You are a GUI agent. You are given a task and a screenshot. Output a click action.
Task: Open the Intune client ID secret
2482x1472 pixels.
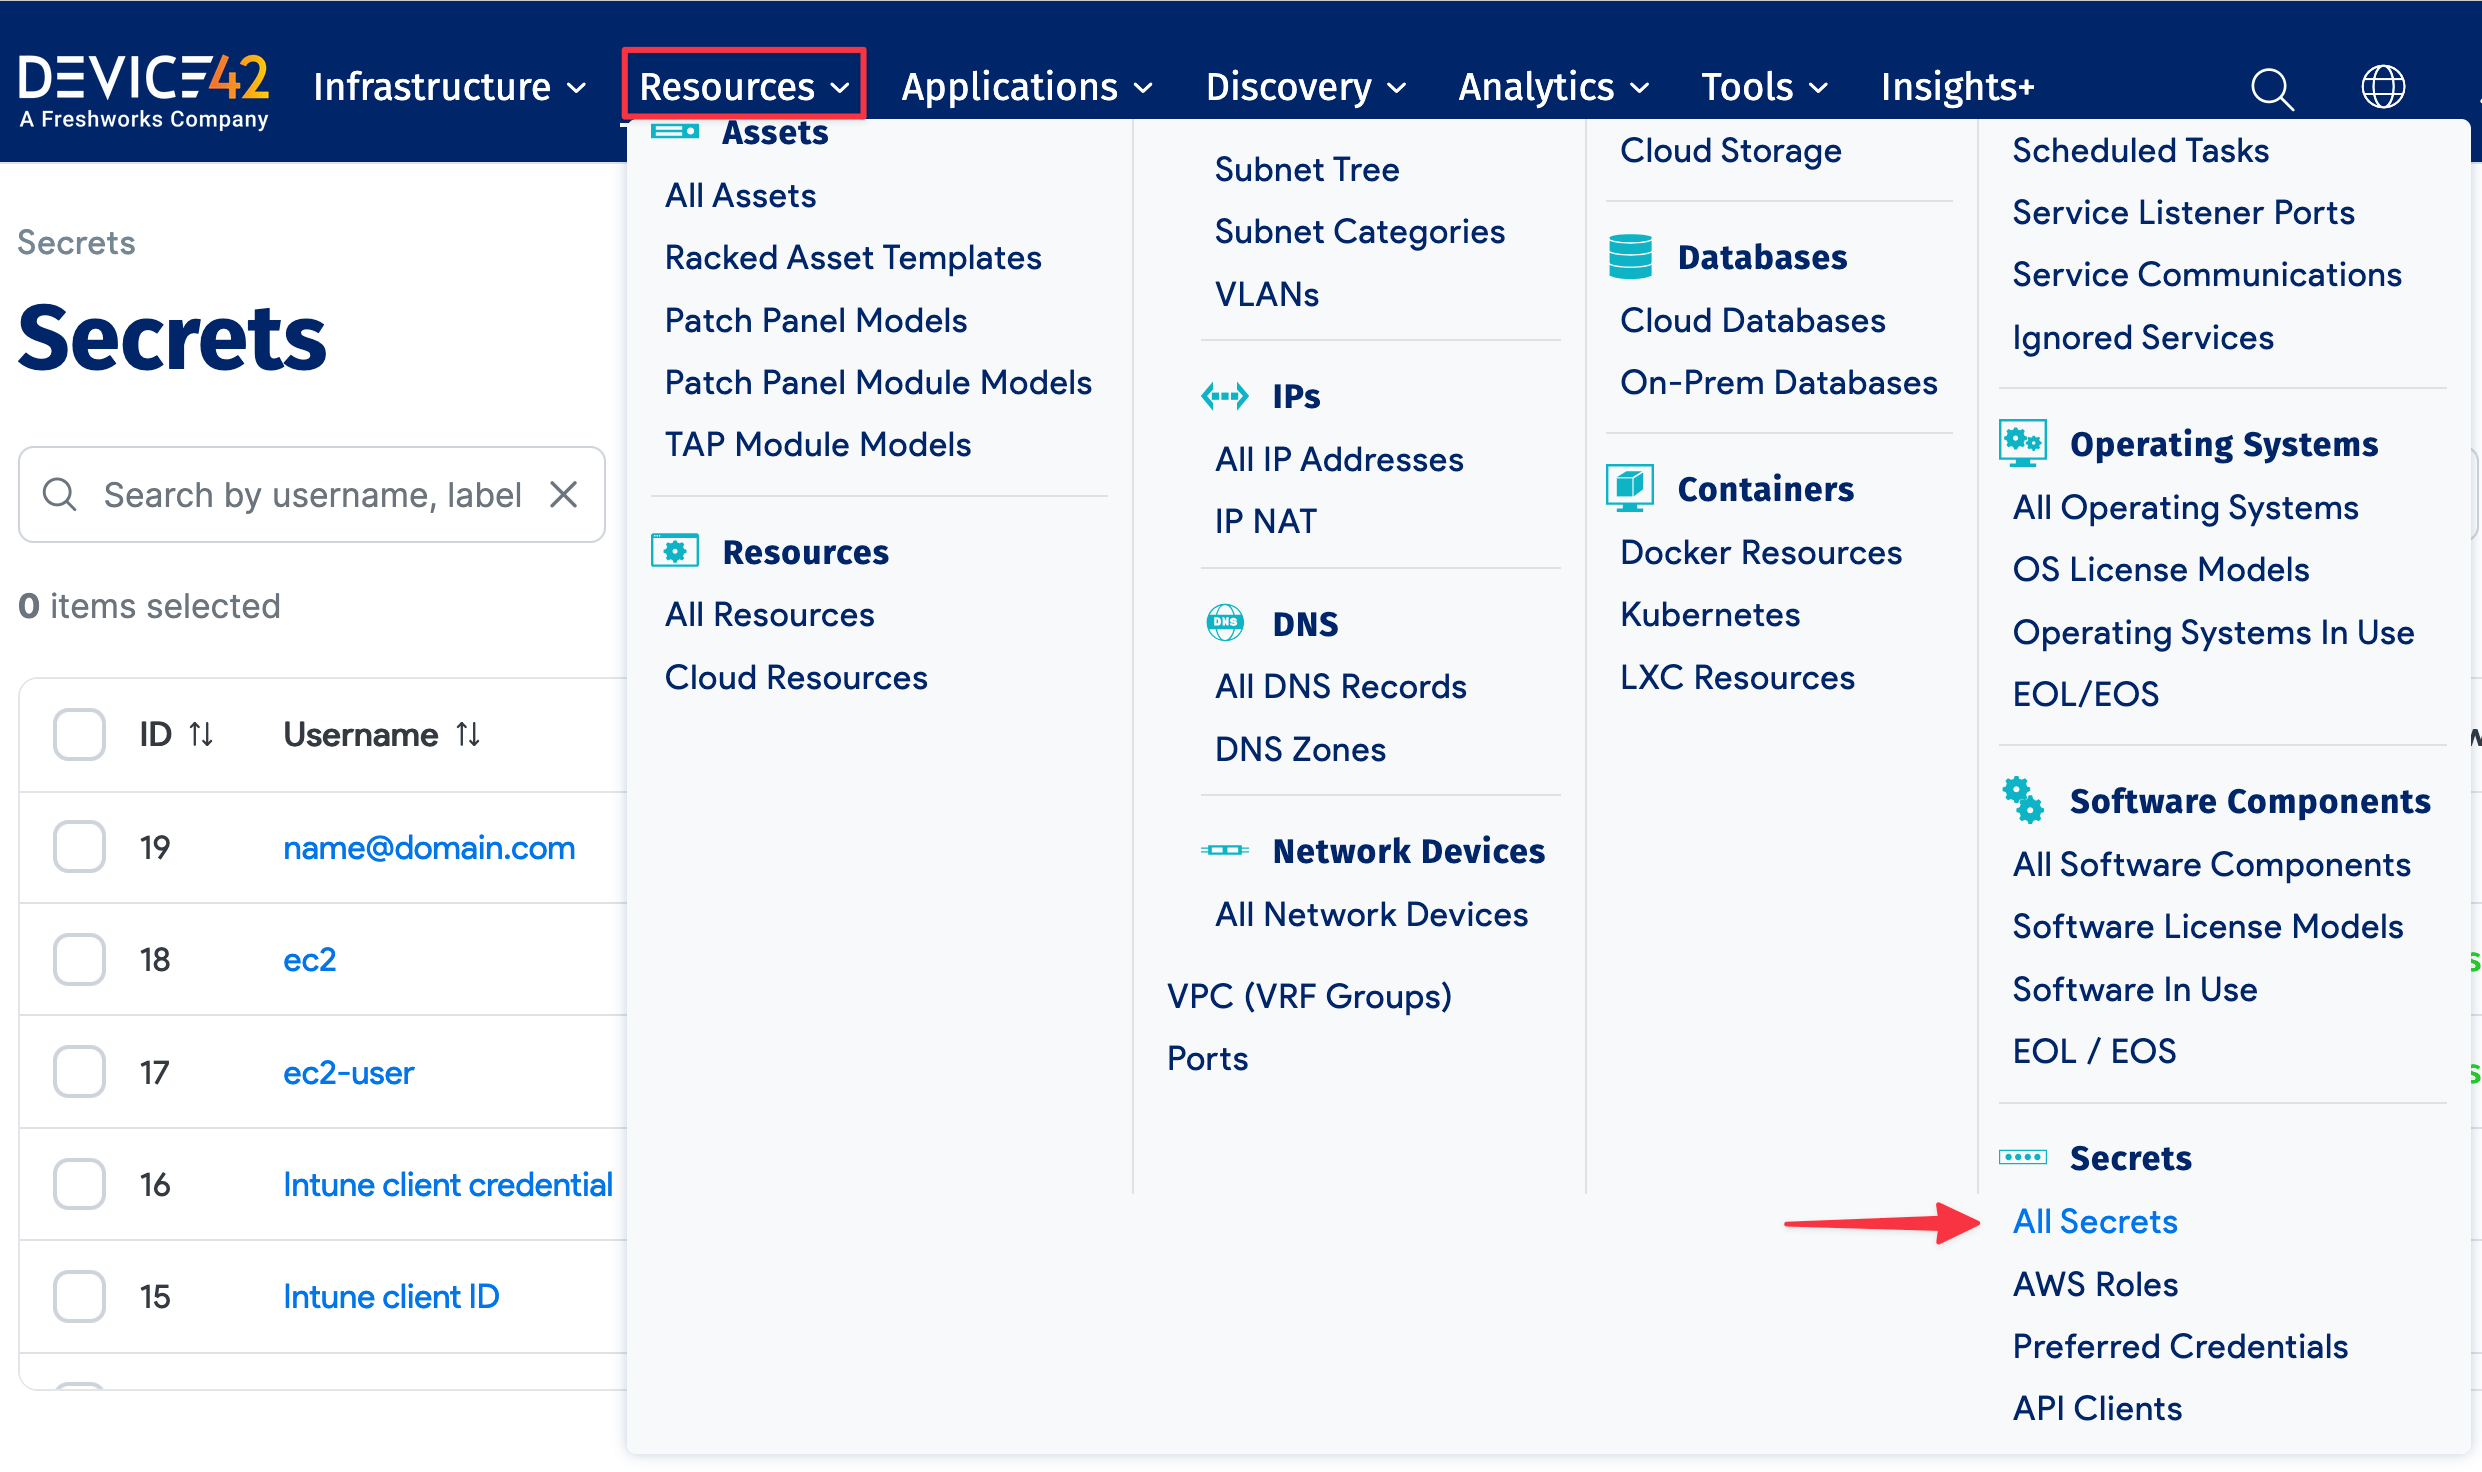[x=391, y=1296]
